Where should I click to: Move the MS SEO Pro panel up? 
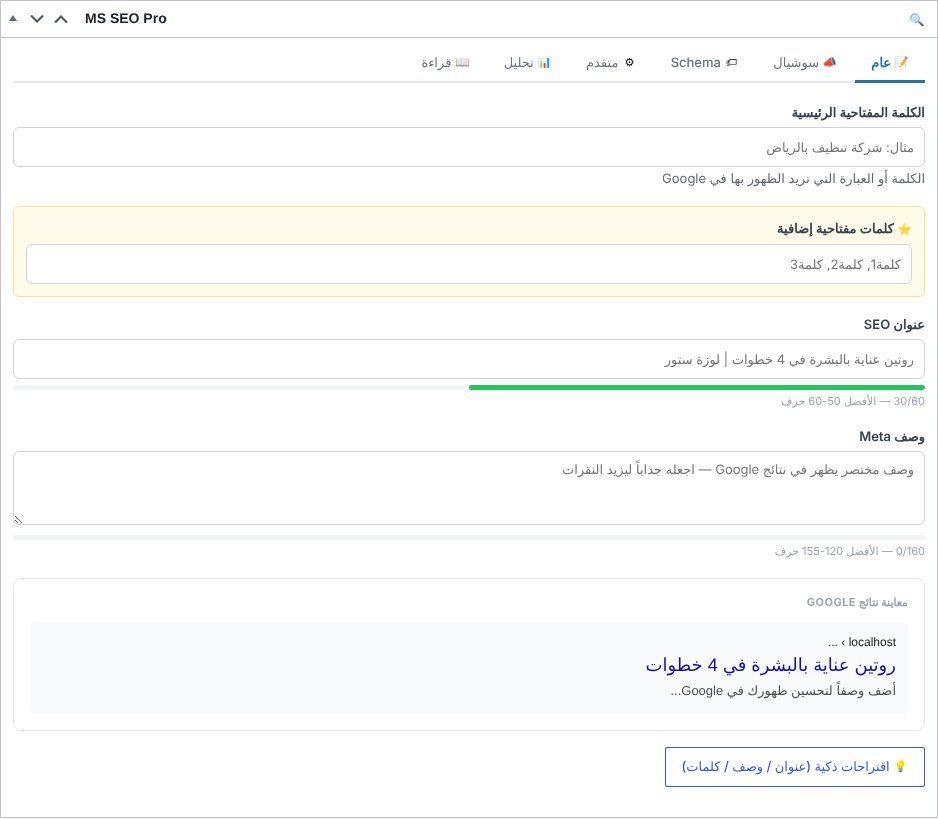click(61, 19)
